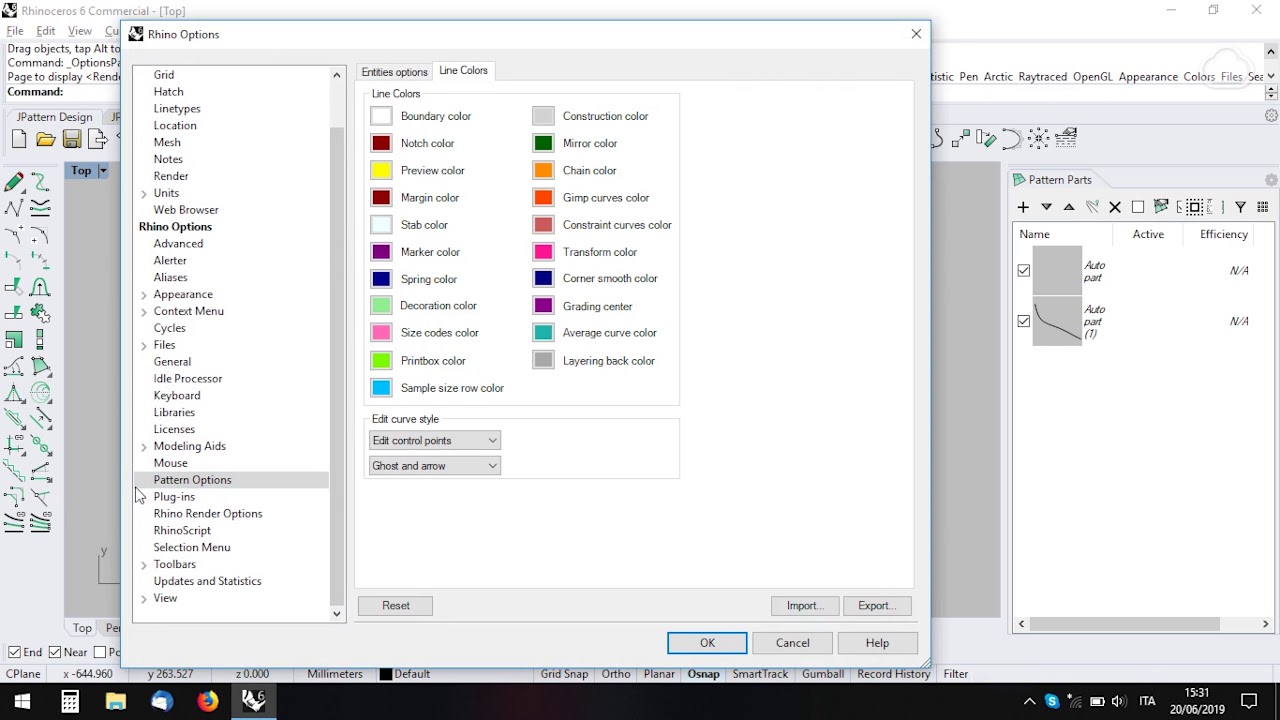1280x720 pixels.
Task: Click the Import... button
Action: coord(804,606)
